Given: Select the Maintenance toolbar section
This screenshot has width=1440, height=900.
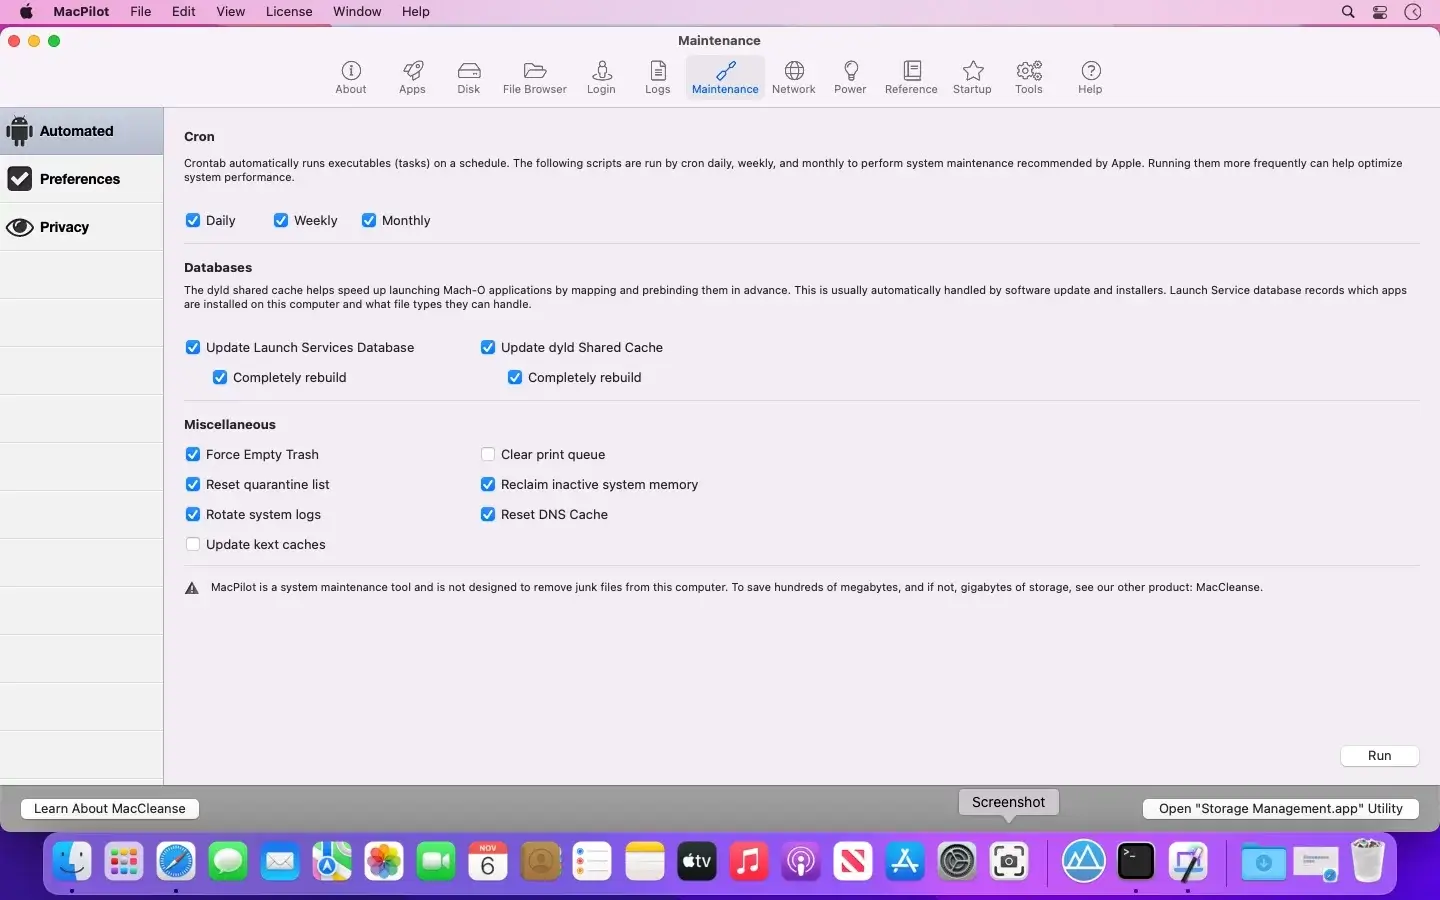Looking at the screenshot, I should click(725, 77).
